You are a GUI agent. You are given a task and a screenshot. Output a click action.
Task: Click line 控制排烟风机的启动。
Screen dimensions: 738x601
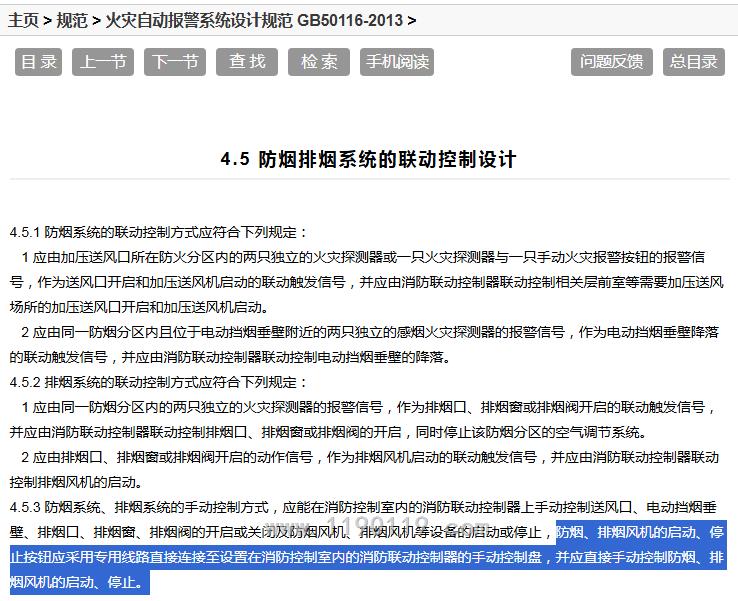coord(76,482)
